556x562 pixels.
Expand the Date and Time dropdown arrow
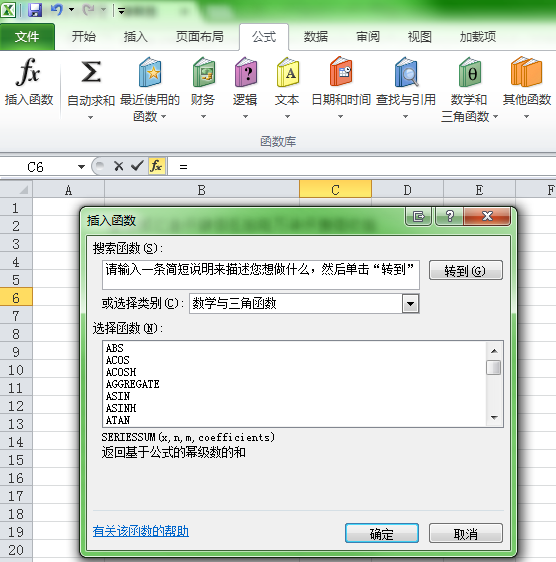click(x=341, y=116)
